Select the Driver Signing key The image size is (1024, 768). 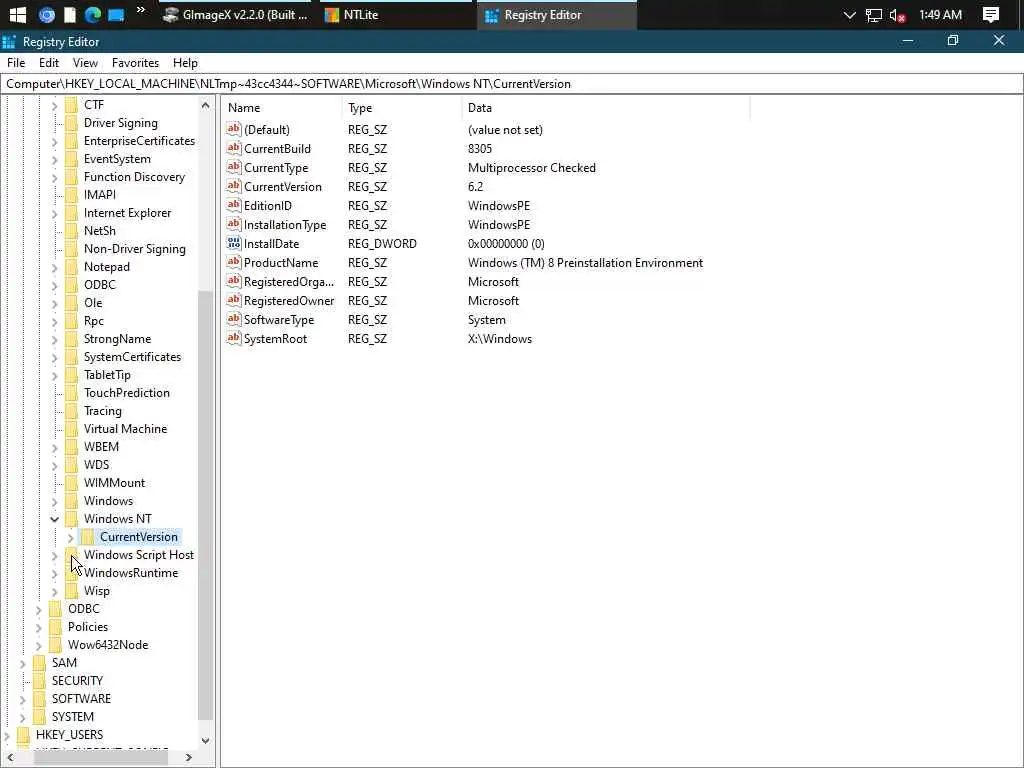pyautogui.click(x=120, y=123)
